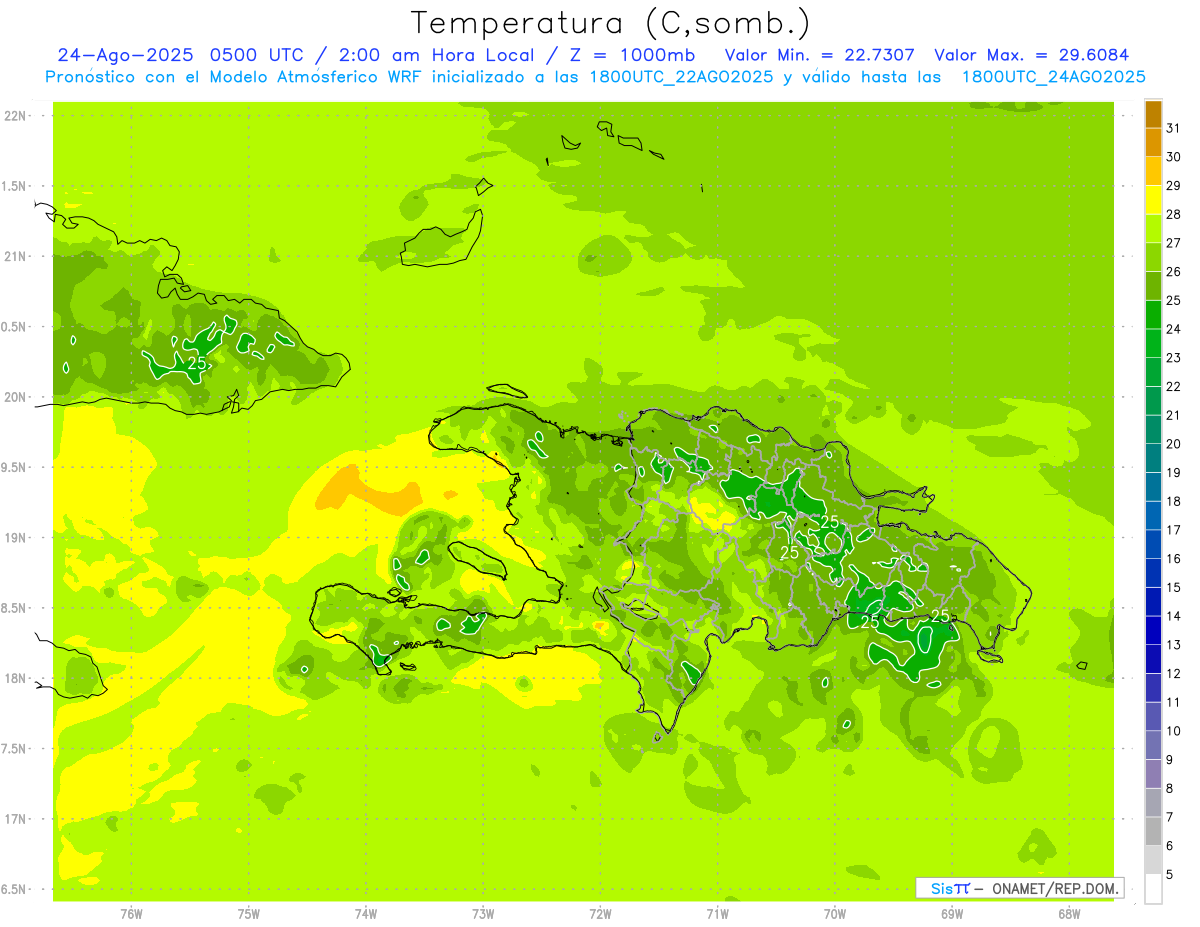Click 'Valor Min. = 22.7307' text

(x=822, y=56)
